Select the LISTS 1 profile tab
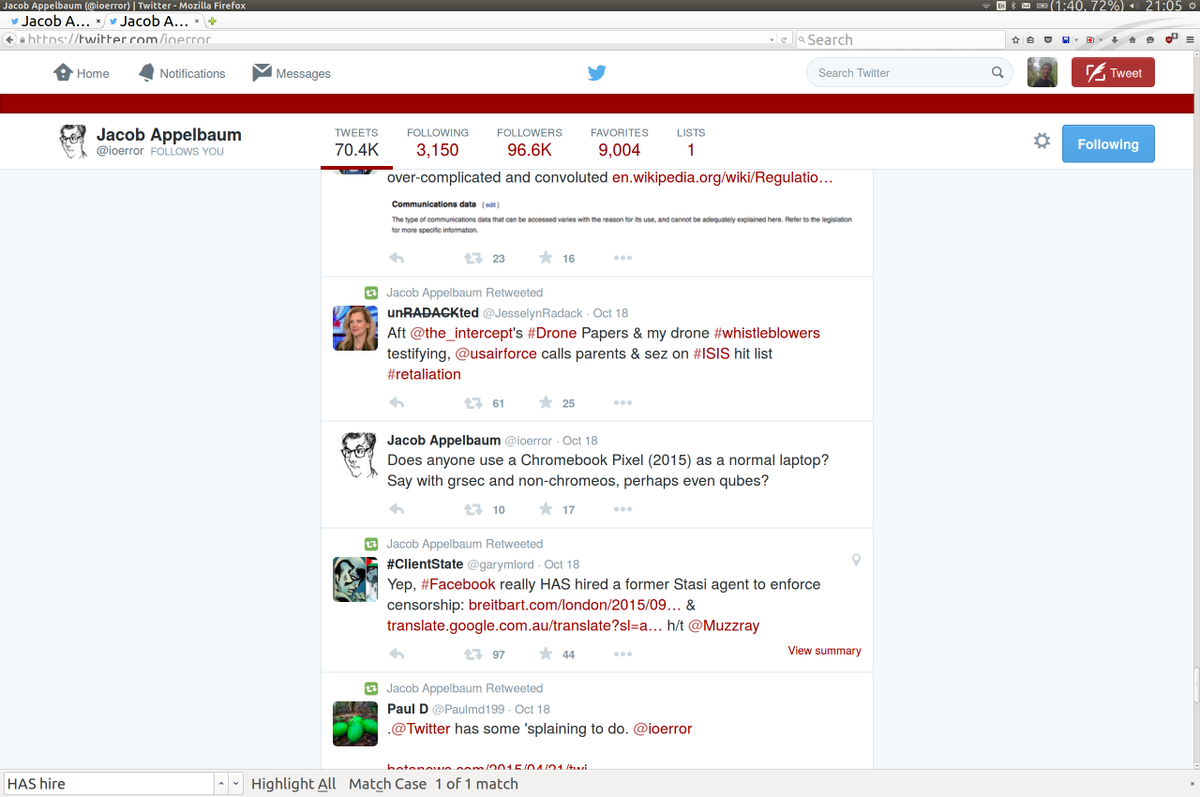This screenshot has width=1200, height=797. (x=690, y=142)
